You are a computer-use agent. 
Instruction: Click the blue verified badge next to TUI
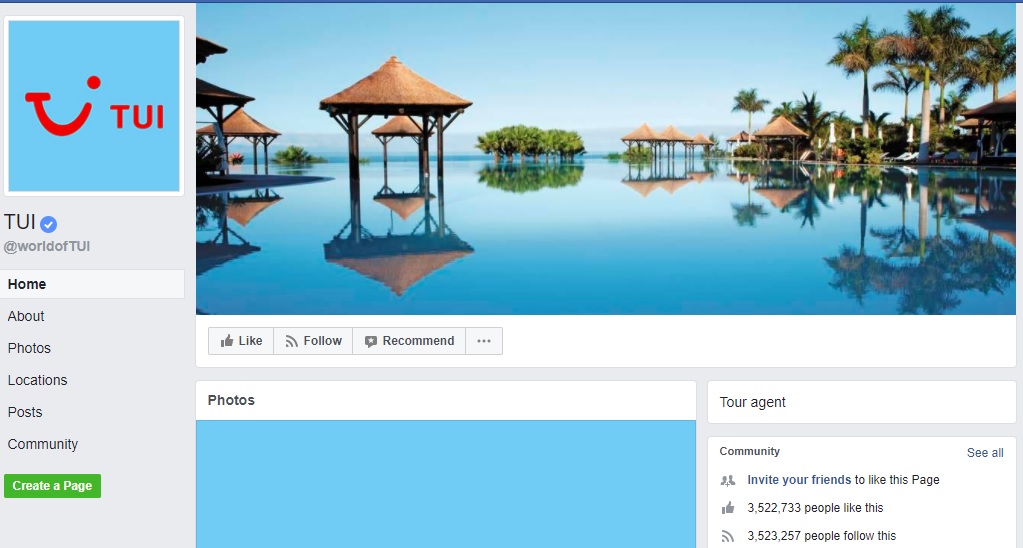[49, 224]
